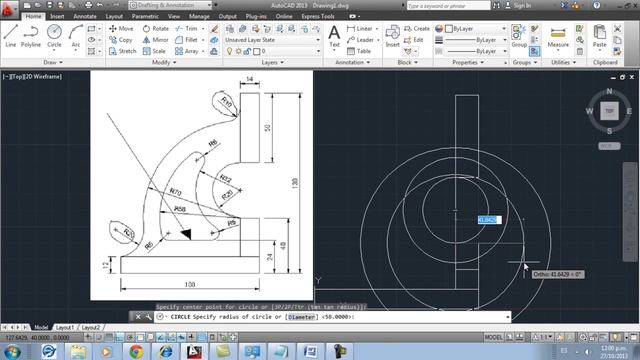Toggle MODEL space button in status bar
The height and width of the screenshot is (360, 640).
(493, 338)
